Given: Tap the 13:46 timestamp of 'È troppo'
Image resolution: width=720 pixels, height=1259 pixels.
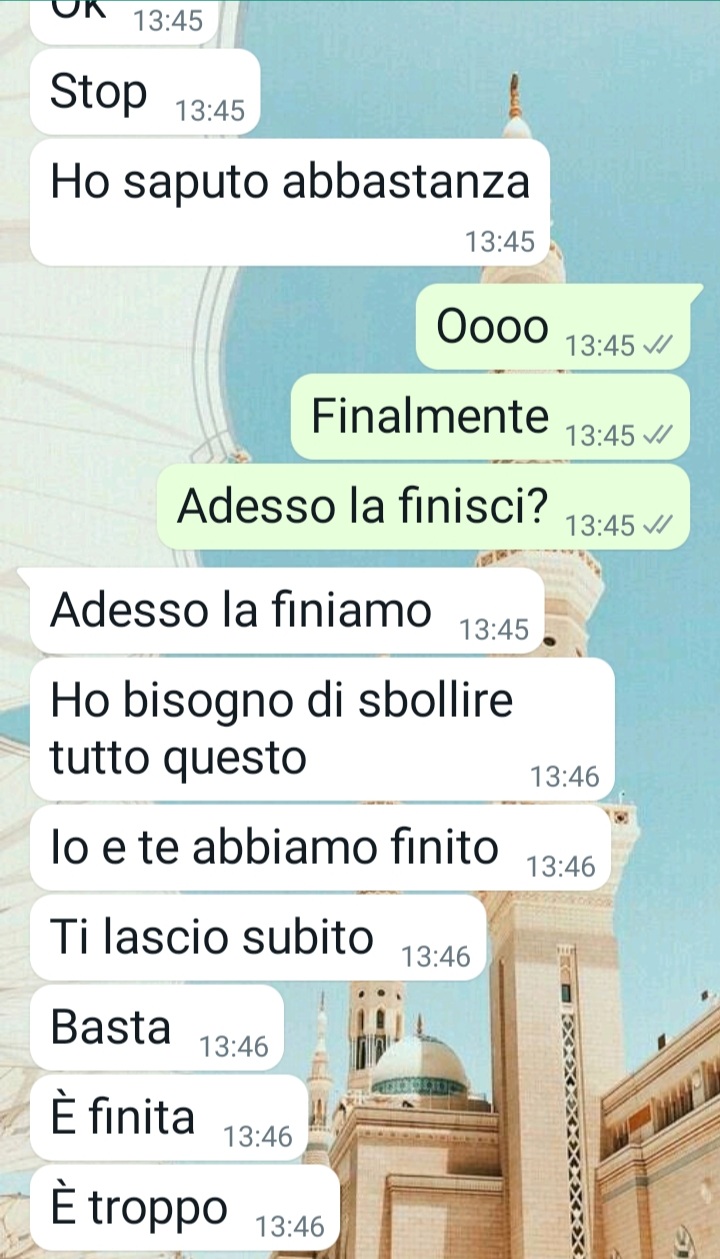Looking at the screenshot, I should tap(290, 1227).
